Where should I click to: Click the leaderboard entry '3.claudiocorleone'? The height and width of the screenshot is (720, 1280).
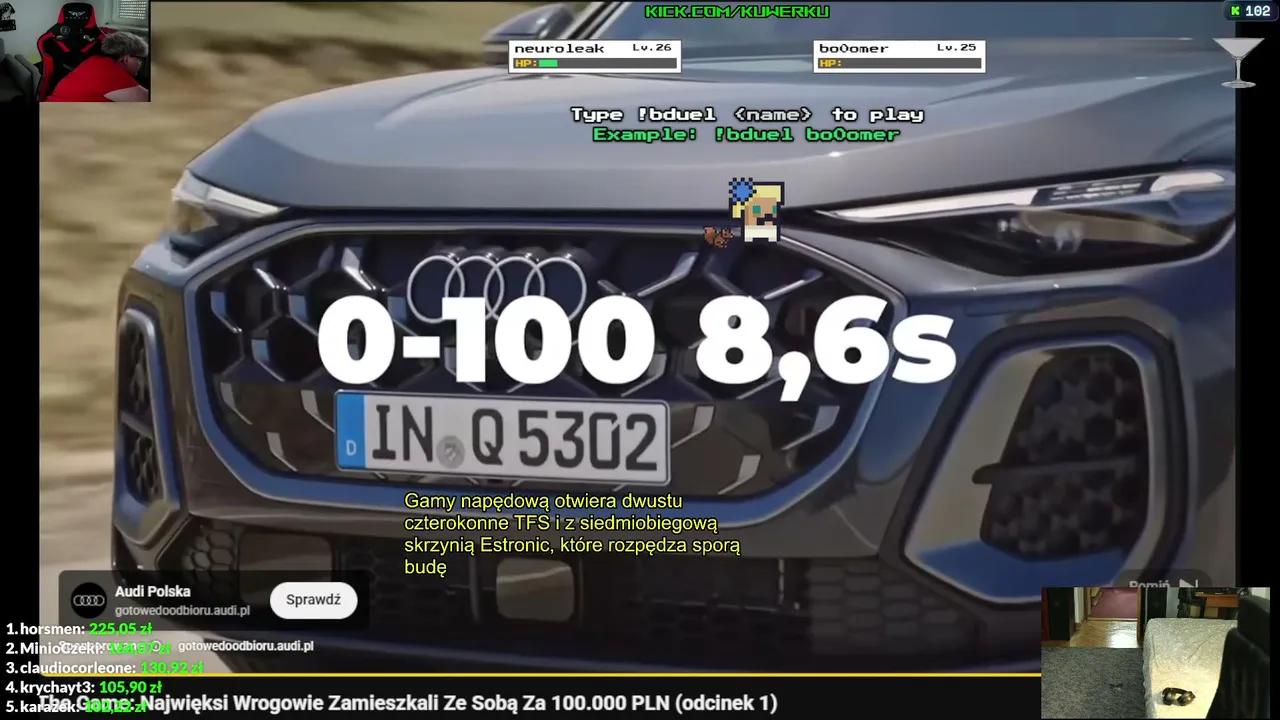tap(104, 667)
